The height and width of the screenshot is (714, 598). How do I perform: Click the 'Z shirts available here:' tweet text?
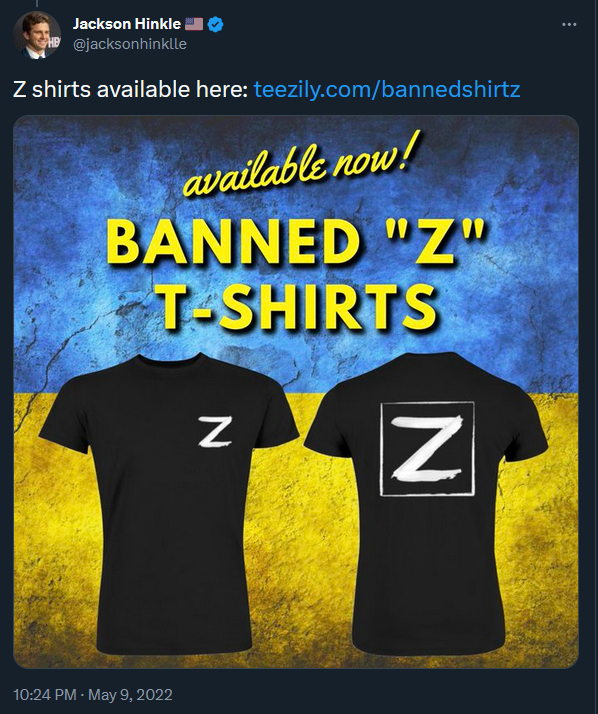click(131, 89)
